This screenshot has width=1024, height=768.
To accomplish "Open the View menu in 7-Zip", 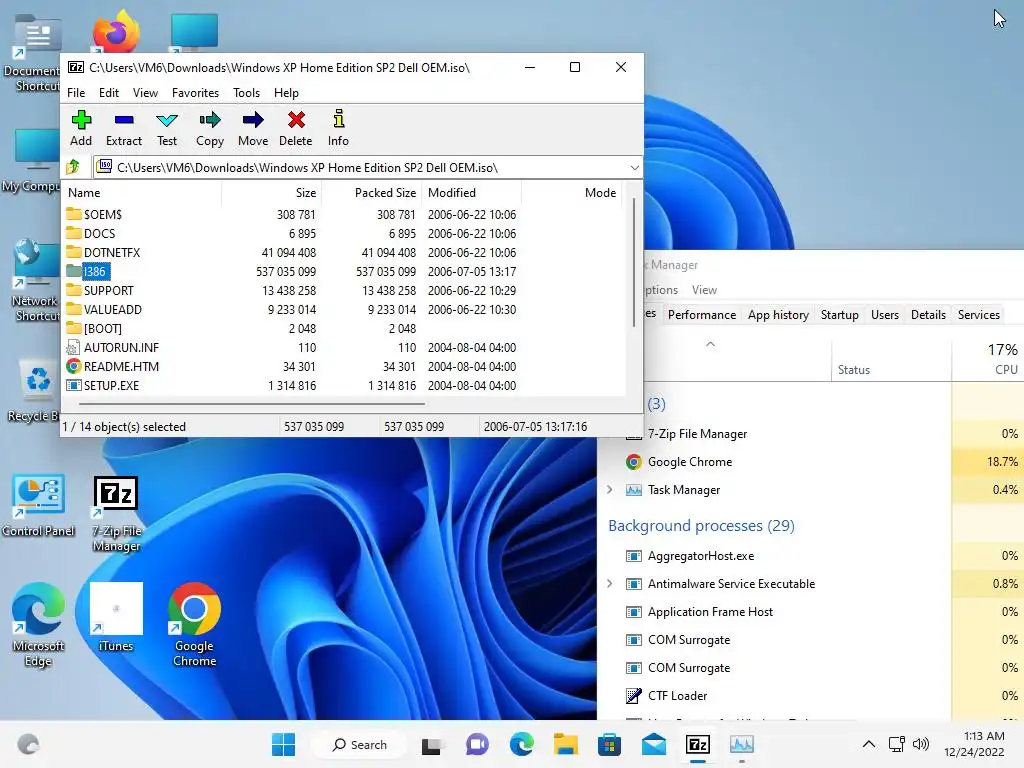I will (x=145, y=93).
